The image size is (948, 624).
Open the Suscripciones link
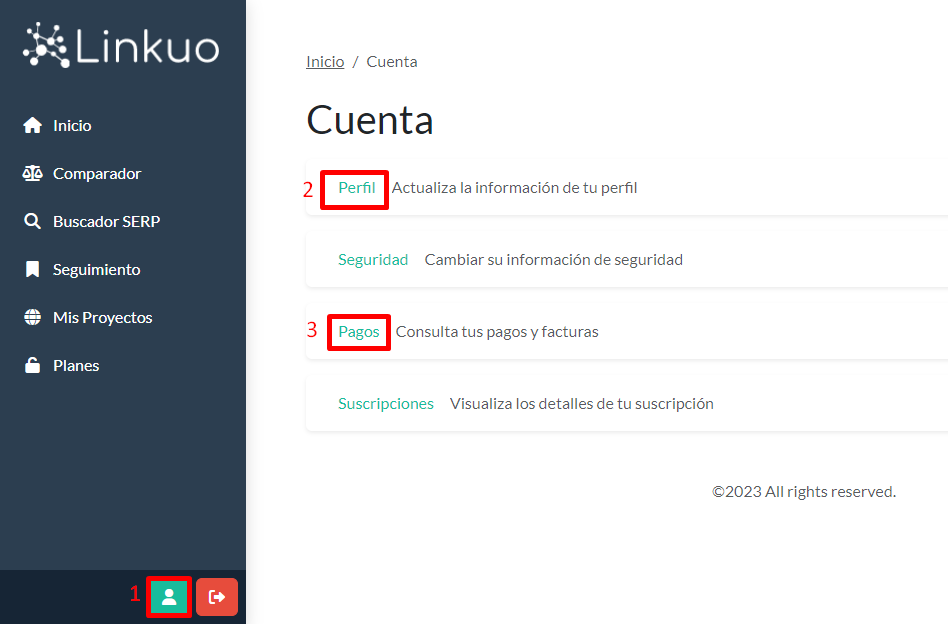pyautogui.click(x=386, y=404)
